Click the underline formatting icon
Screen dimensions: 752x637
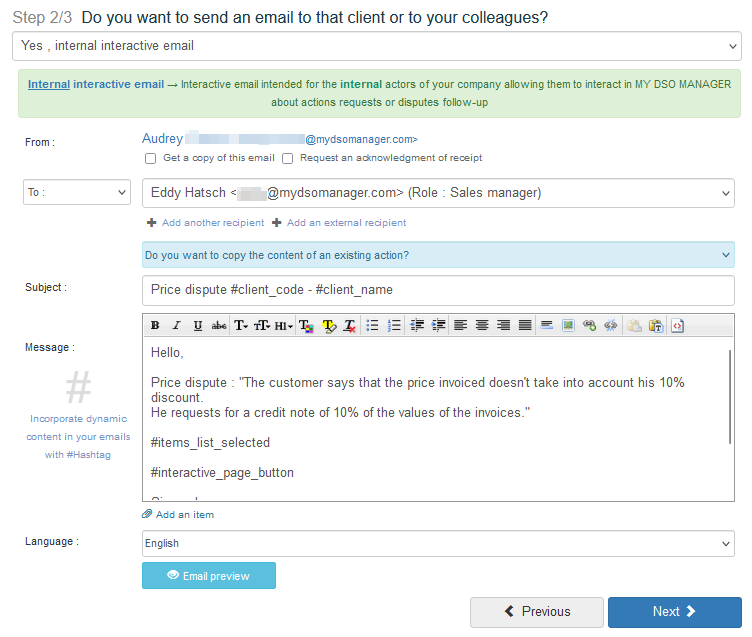click(197, 326)
